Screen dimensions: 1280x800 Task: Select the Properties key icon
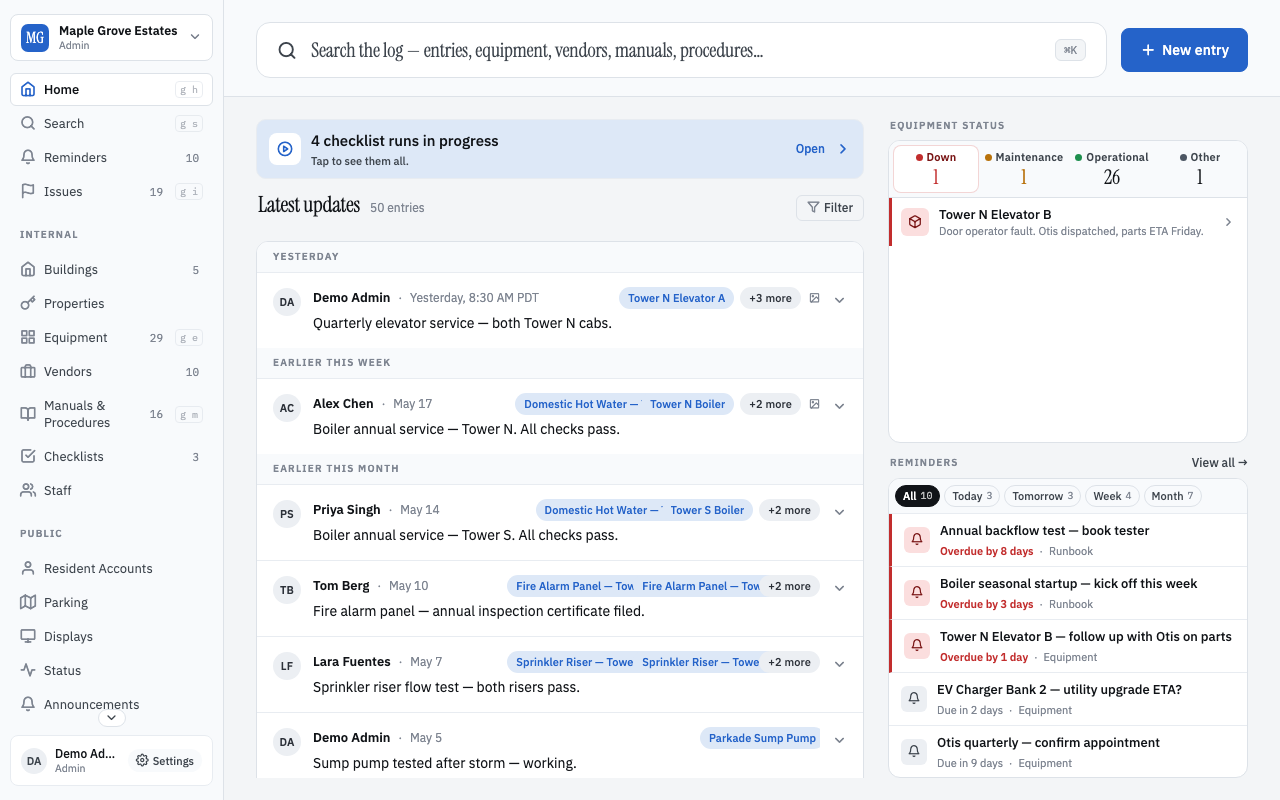click(x=28, y=303)
